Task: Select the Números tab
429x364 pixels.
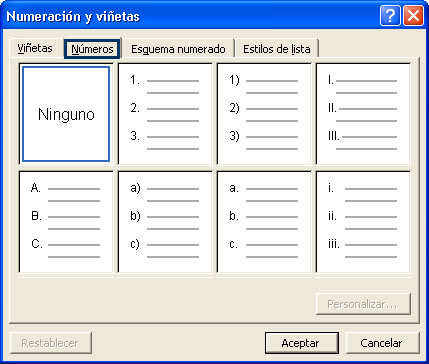Action: click(92, 49)
